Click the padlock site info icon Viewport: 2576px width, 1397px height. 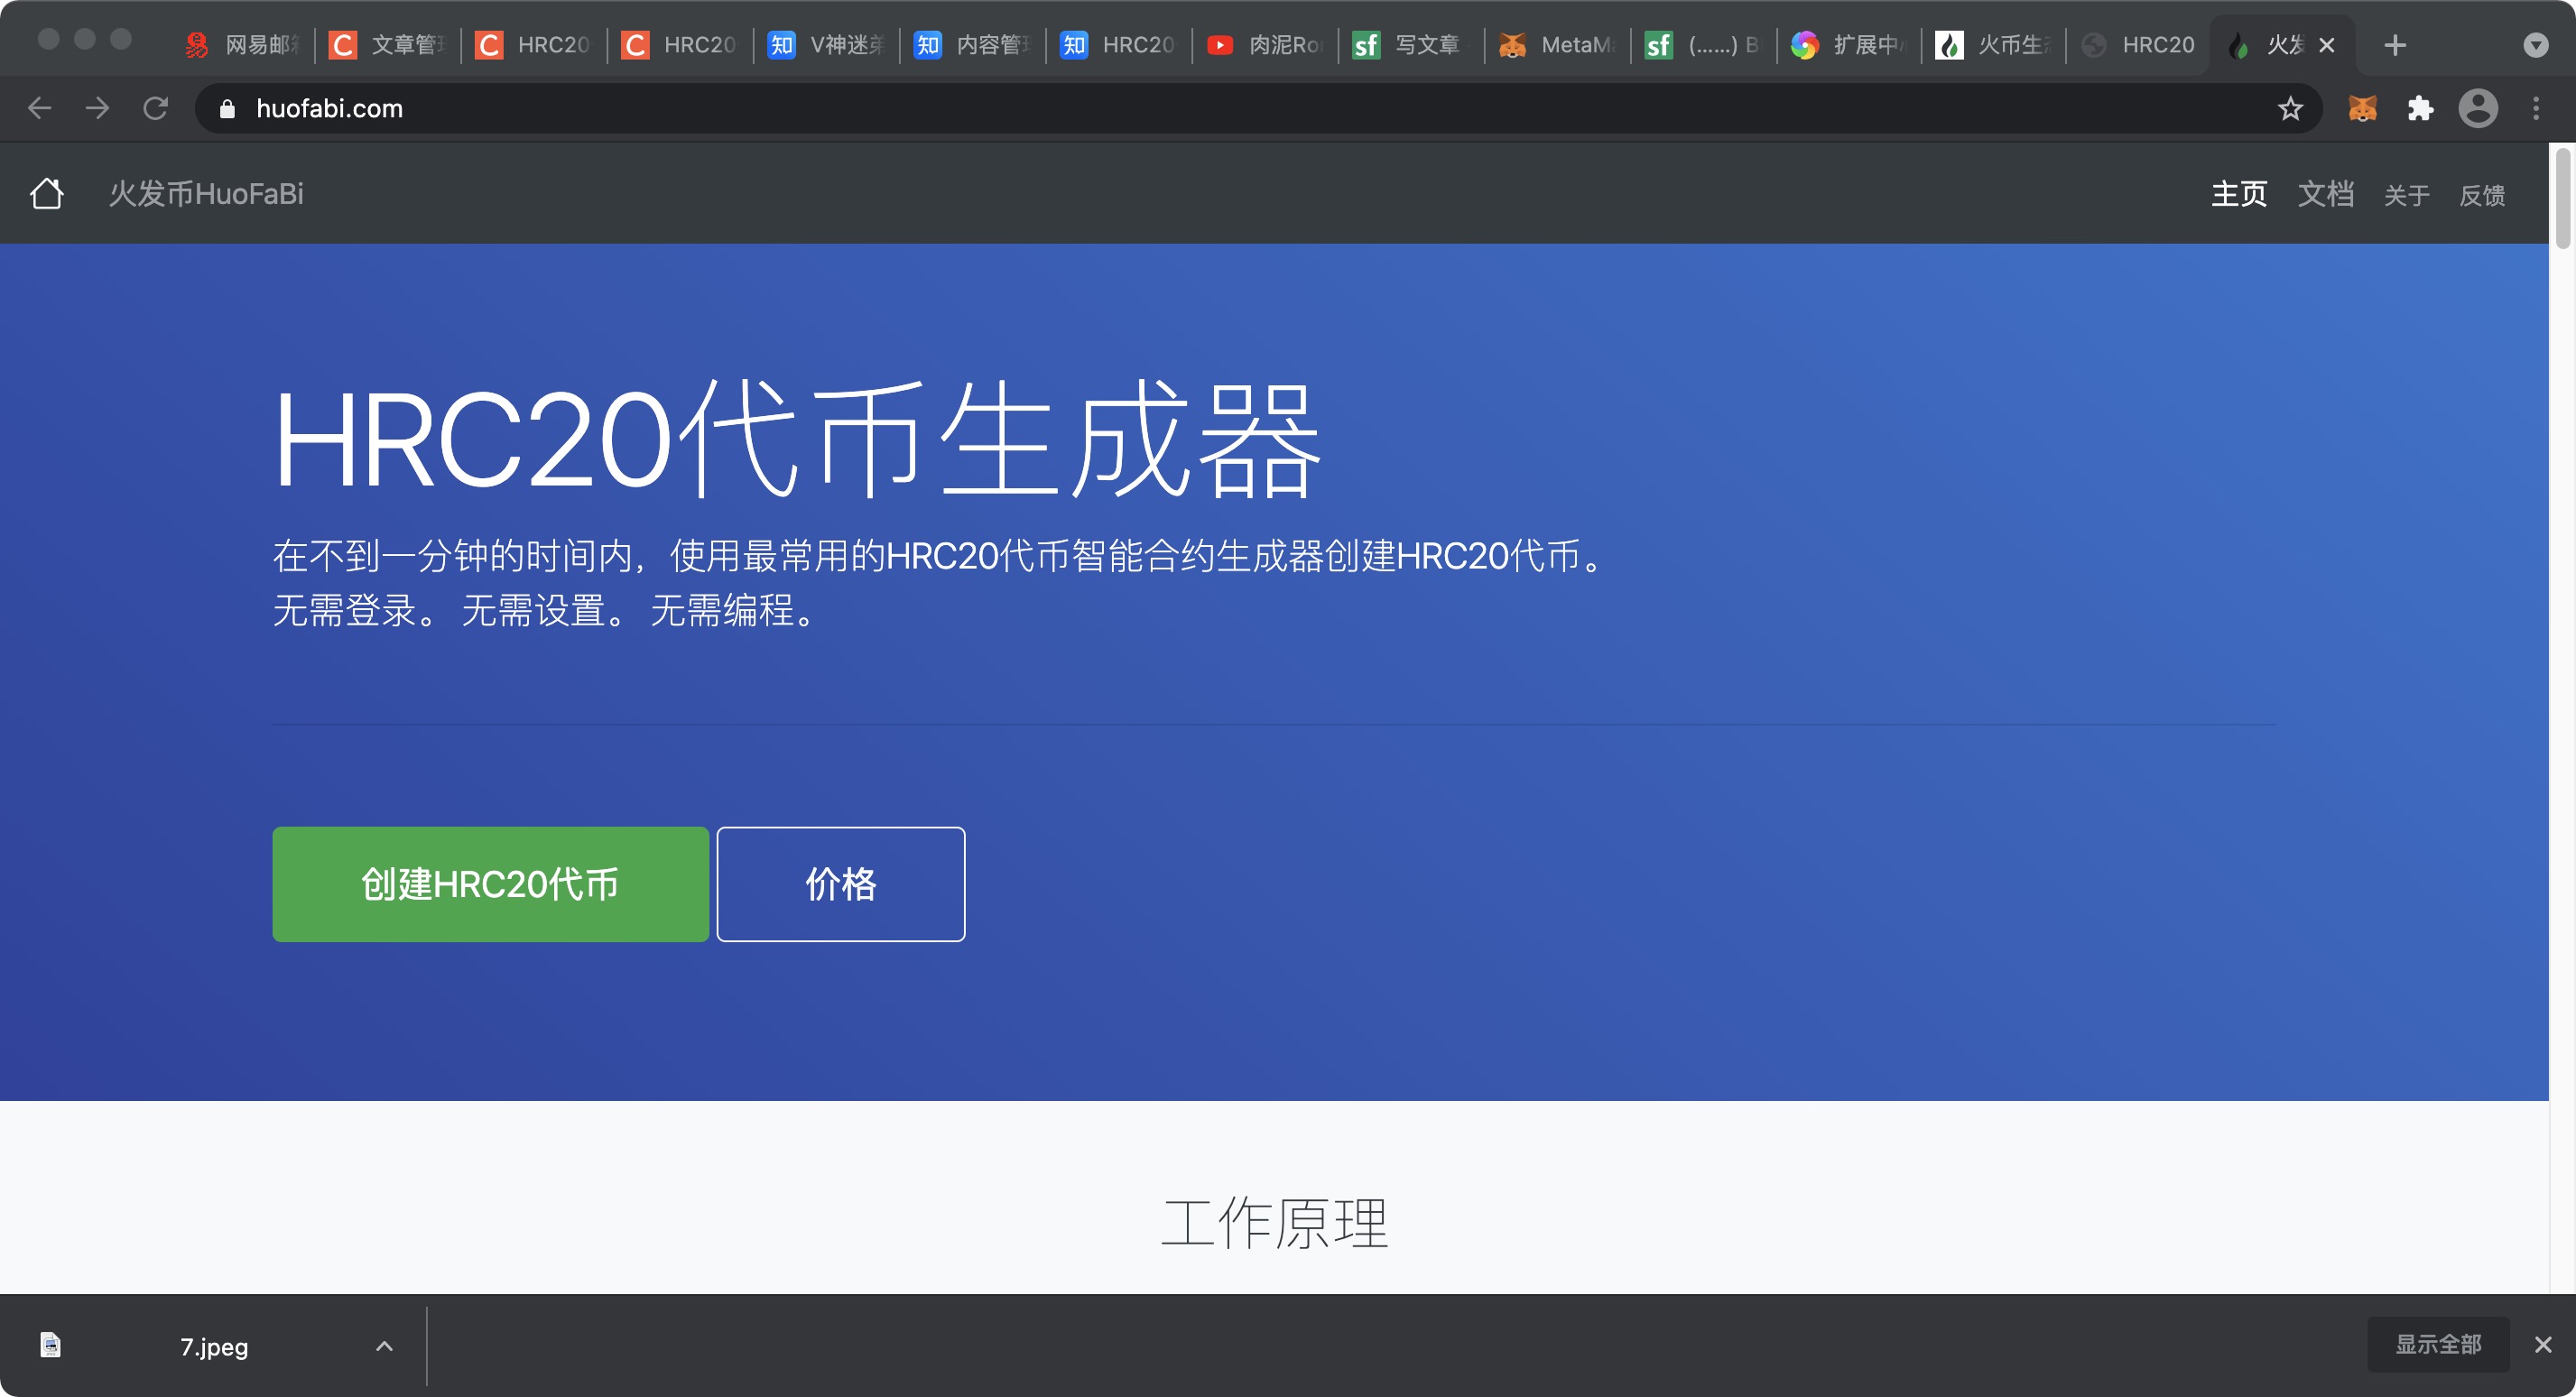tap(227, 109)
